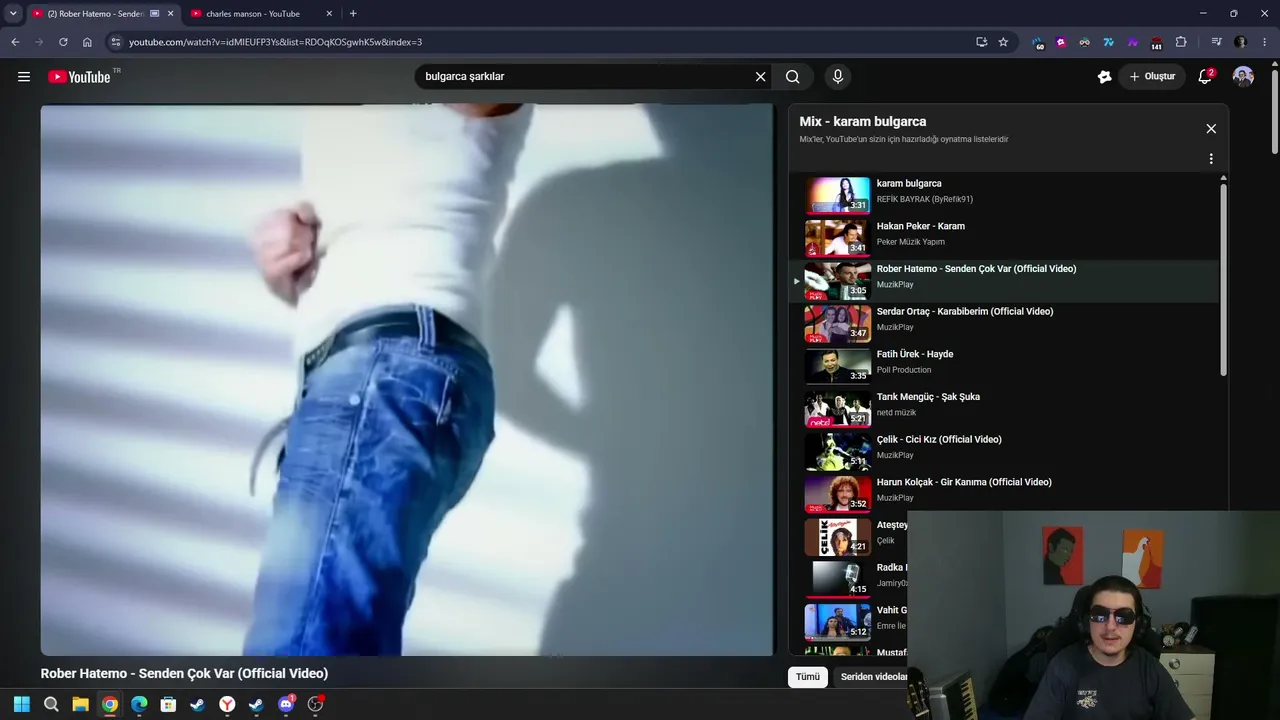1280x720 pixels.
Task: Close the Rober Hatemo tab
Action: (x=170, y=14)
